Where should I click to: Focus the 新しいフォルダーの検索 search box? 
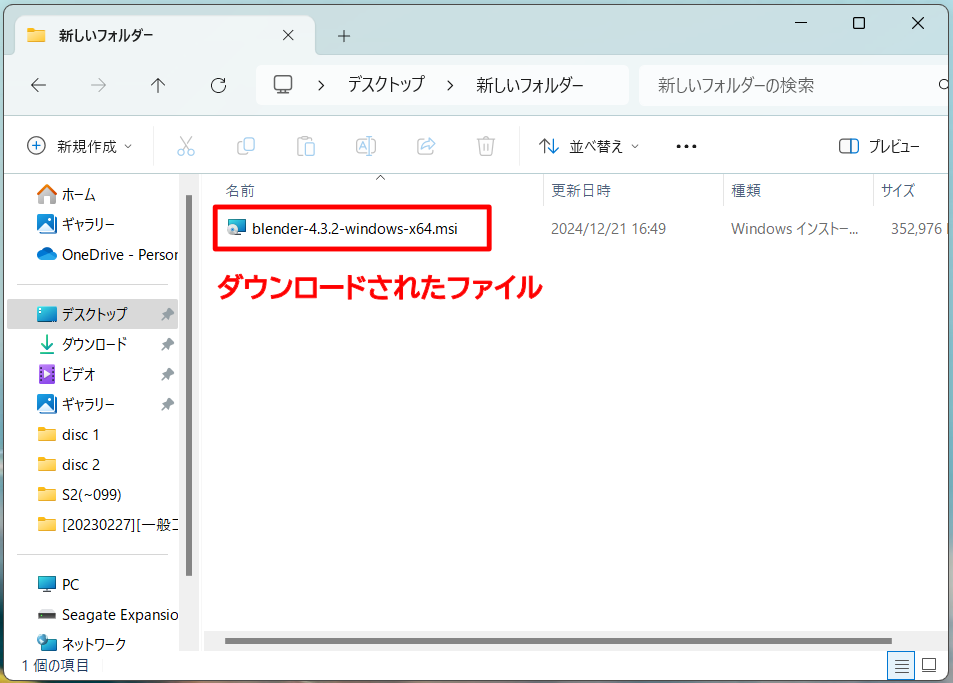pos(793,85)
